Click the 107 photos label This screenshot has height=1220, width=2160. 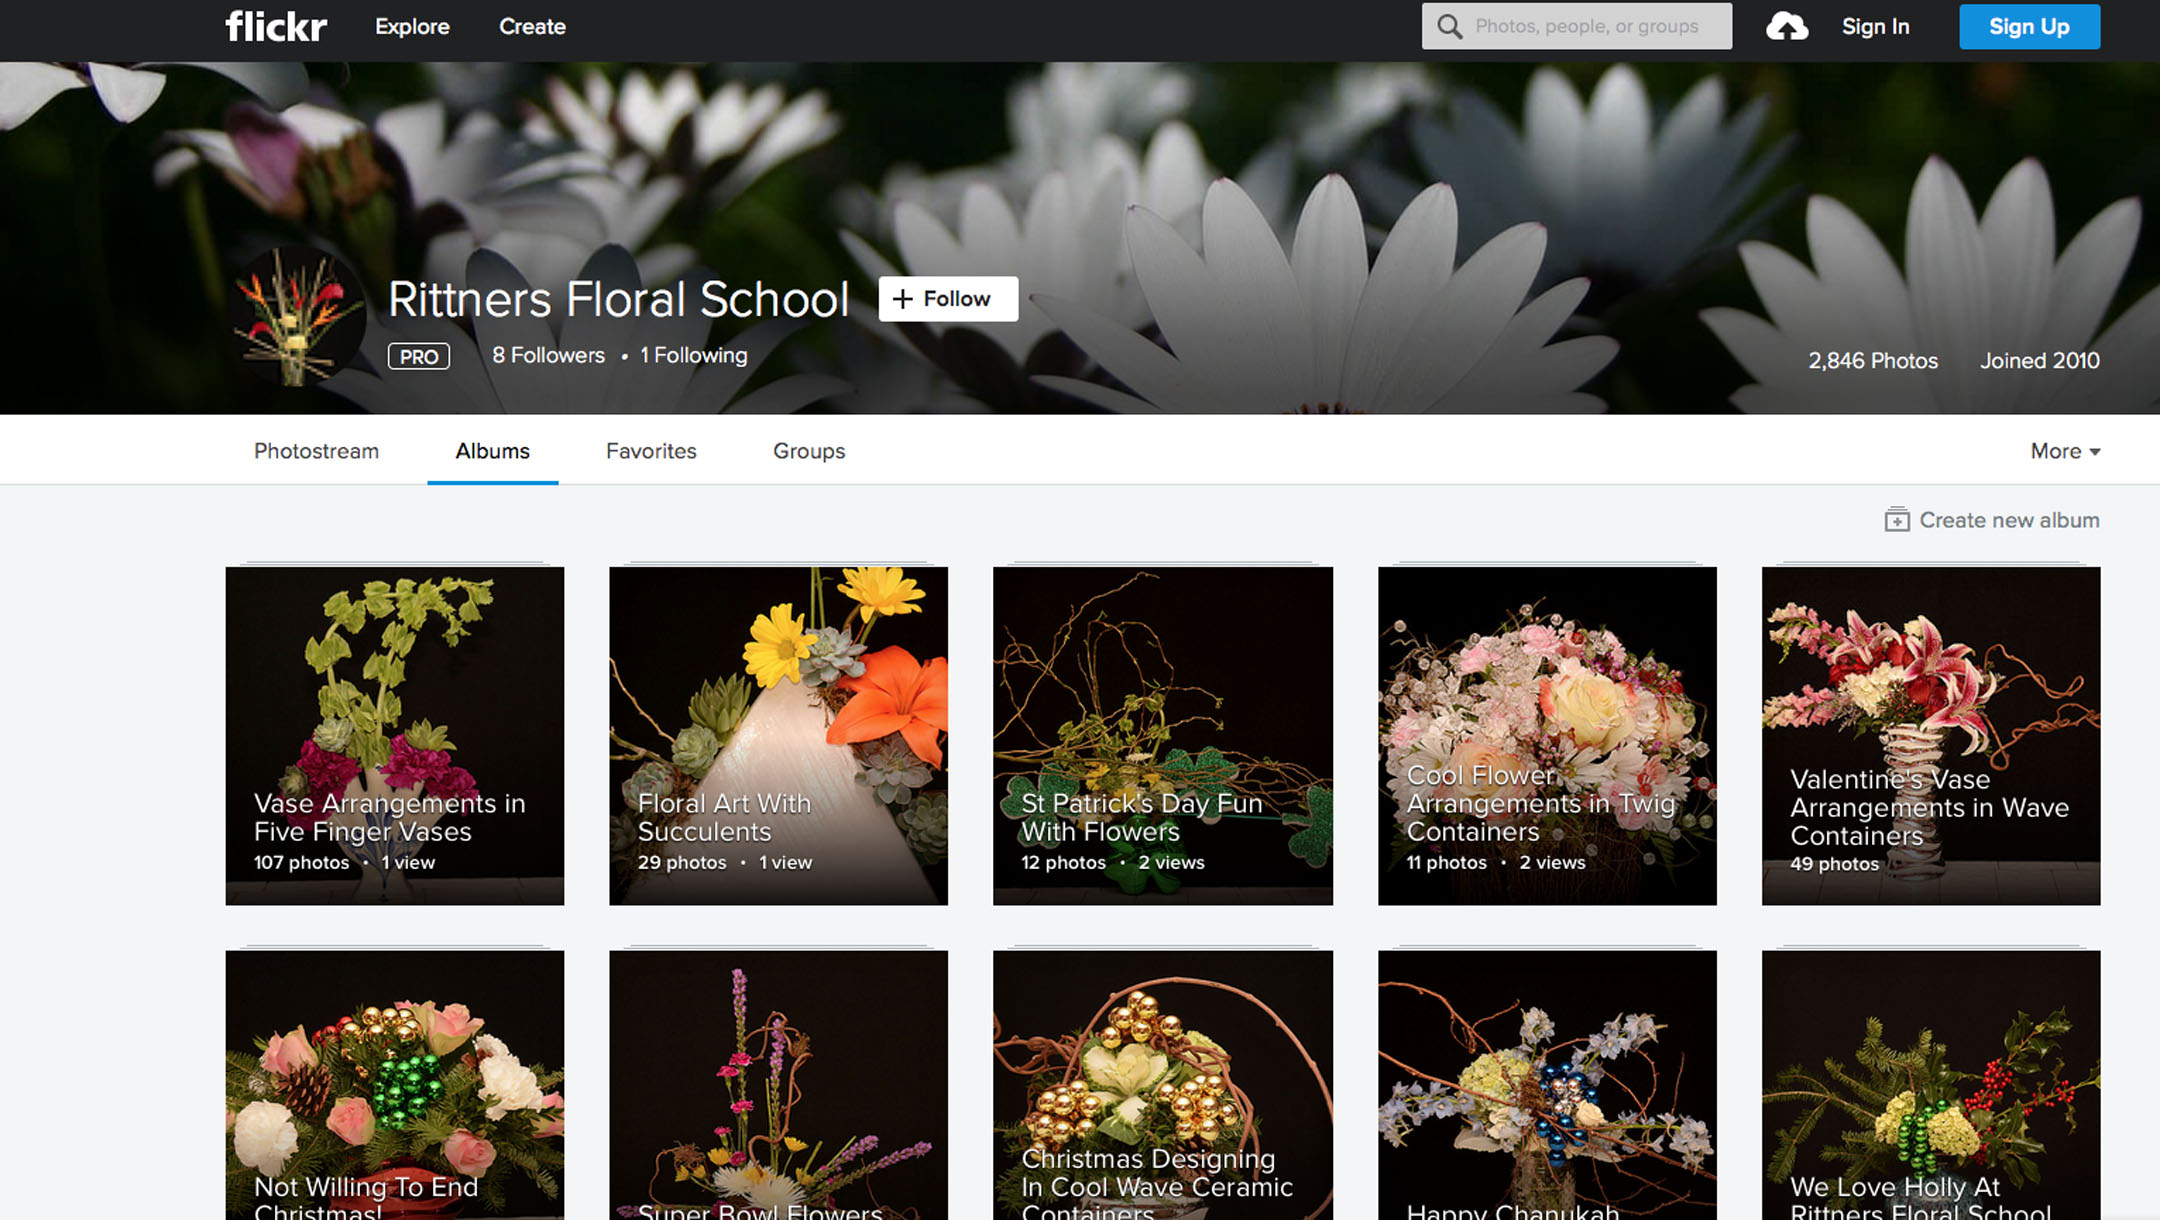301,863
